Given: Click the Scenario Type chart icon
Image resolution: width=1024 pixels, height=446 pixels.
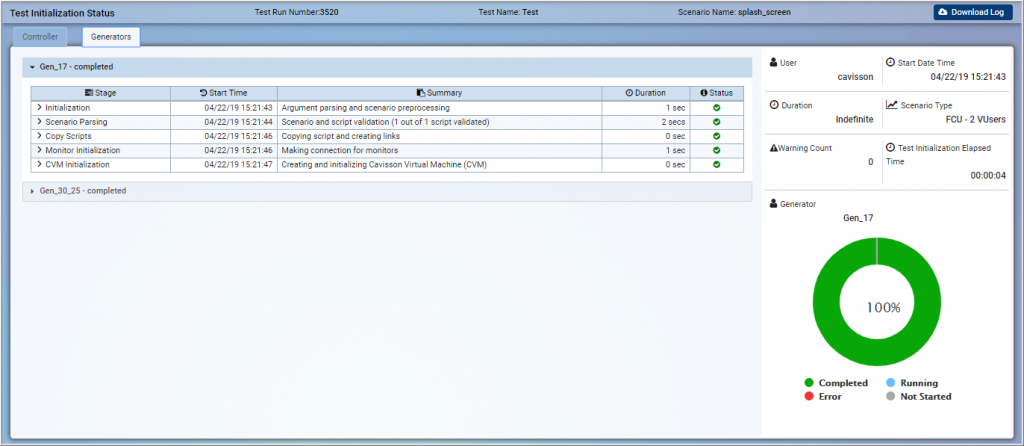Looking at the screenshot, I should tap(891, 104).
